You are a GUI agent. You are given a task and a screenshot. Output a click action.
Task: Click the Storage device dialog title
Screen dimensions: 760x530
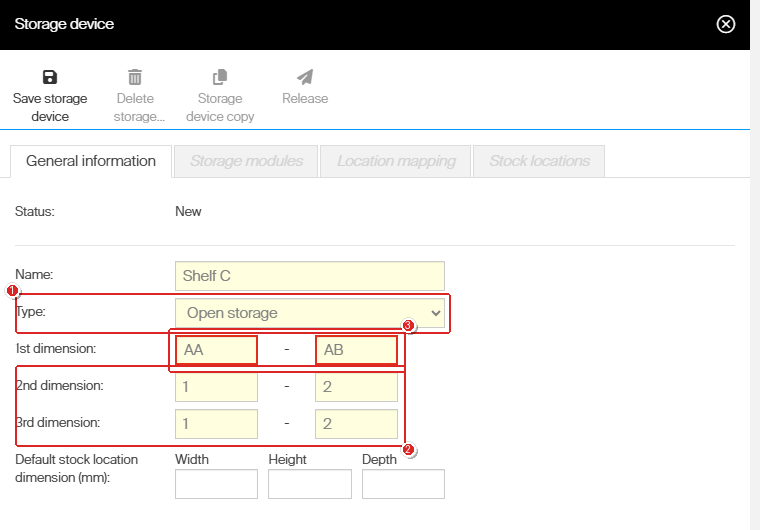coord(64,24)
